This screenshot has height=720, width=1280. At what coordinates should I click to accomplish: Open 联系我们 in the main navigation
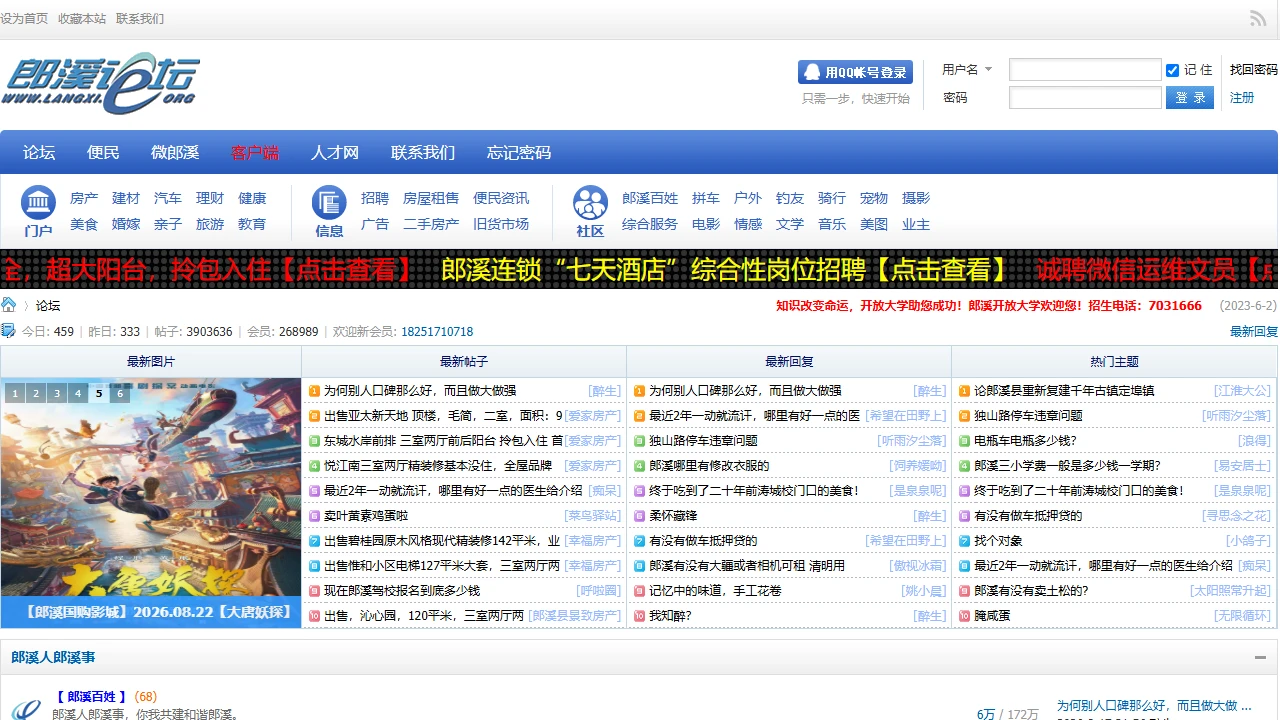[x=423, y=153]
